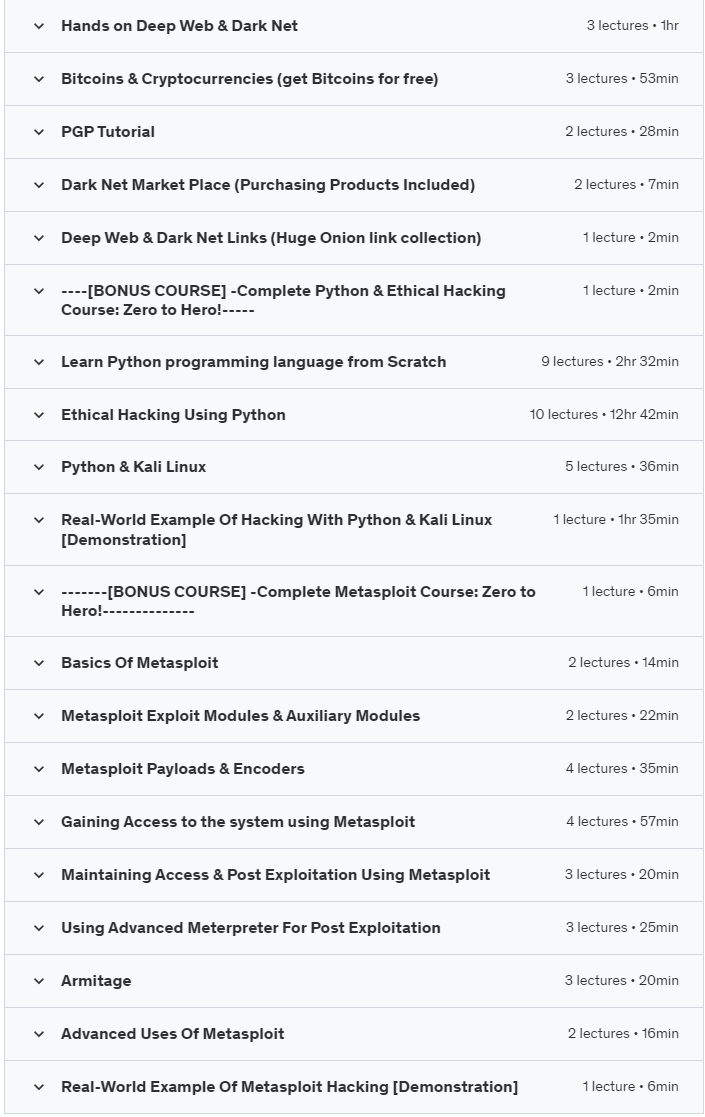Open Real-World Example Of Metasploit Hacking title
705x1117 pixels.
pyautogui.click(x=290, y=1087)
